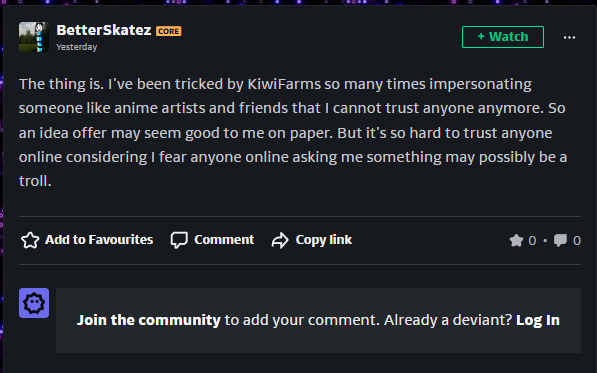Click the star icon beside Add to Favourites
The image size is (597, 373).
click(x=30, y=240)
